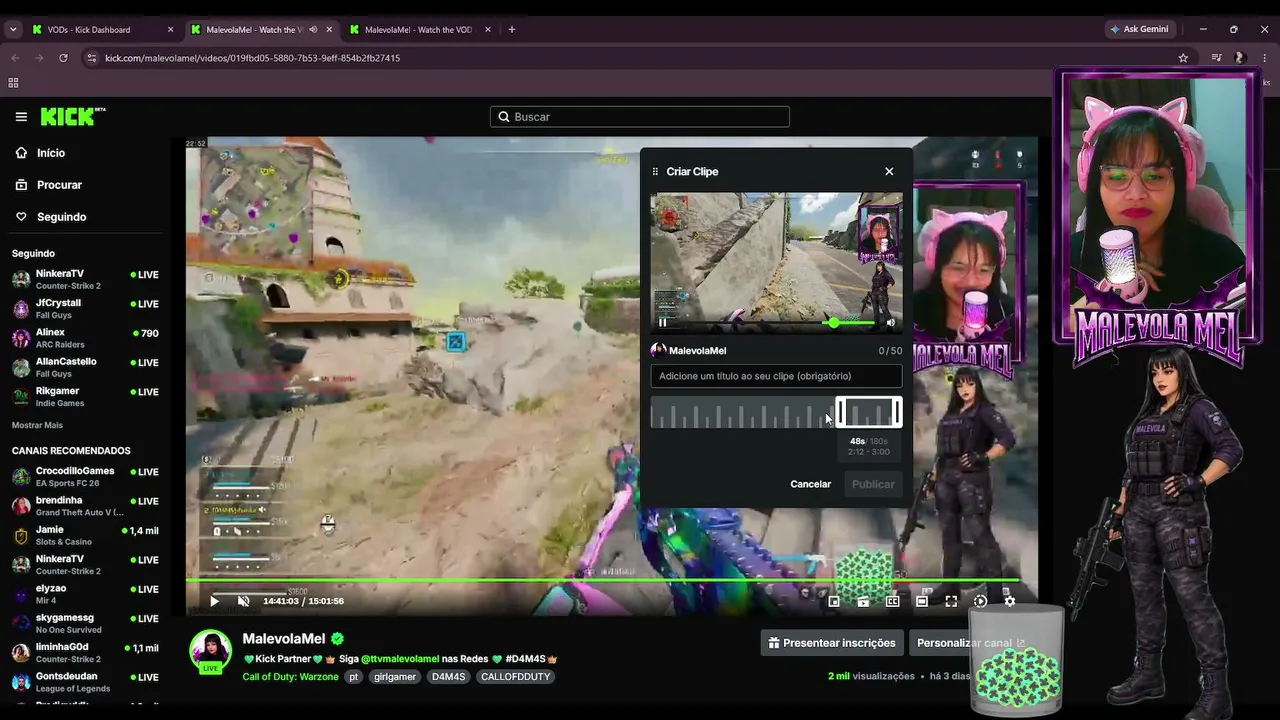This screenshot has height=720, width=1280.
Task: Enter fullscreen in video player
Action: 951,601
